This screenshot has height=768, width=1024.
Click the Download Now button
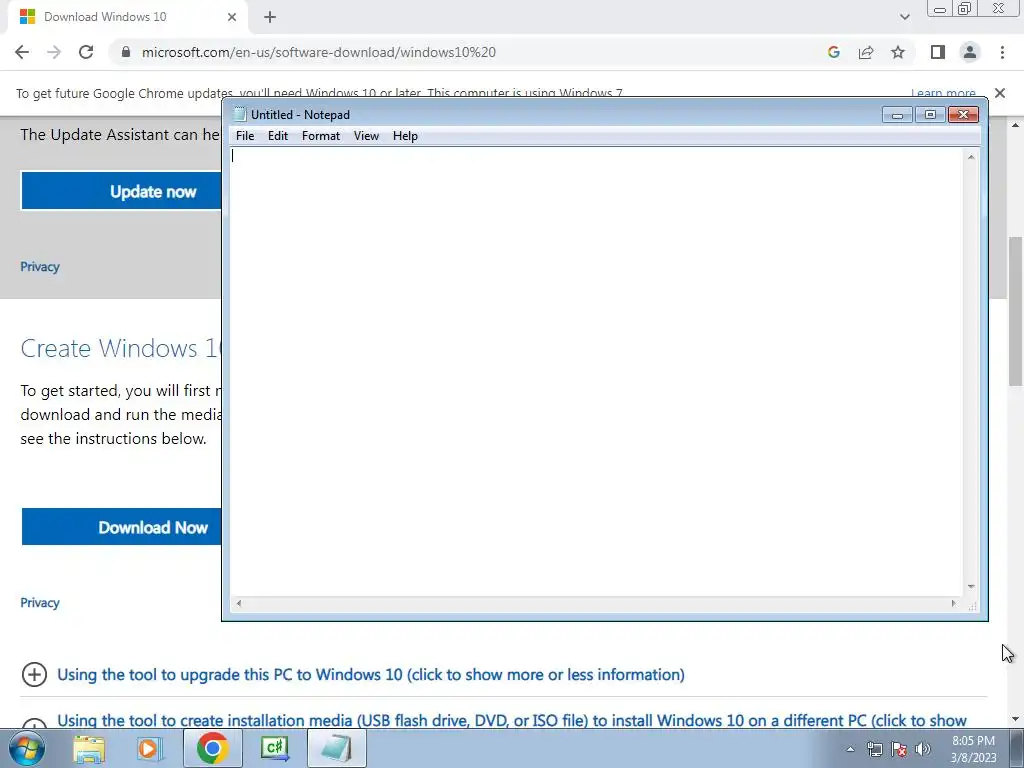point(121,526)
